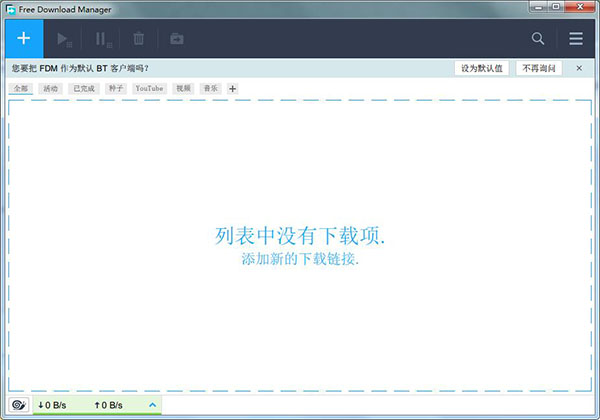Show the 种子 filter tab

(x=117, y=89)
